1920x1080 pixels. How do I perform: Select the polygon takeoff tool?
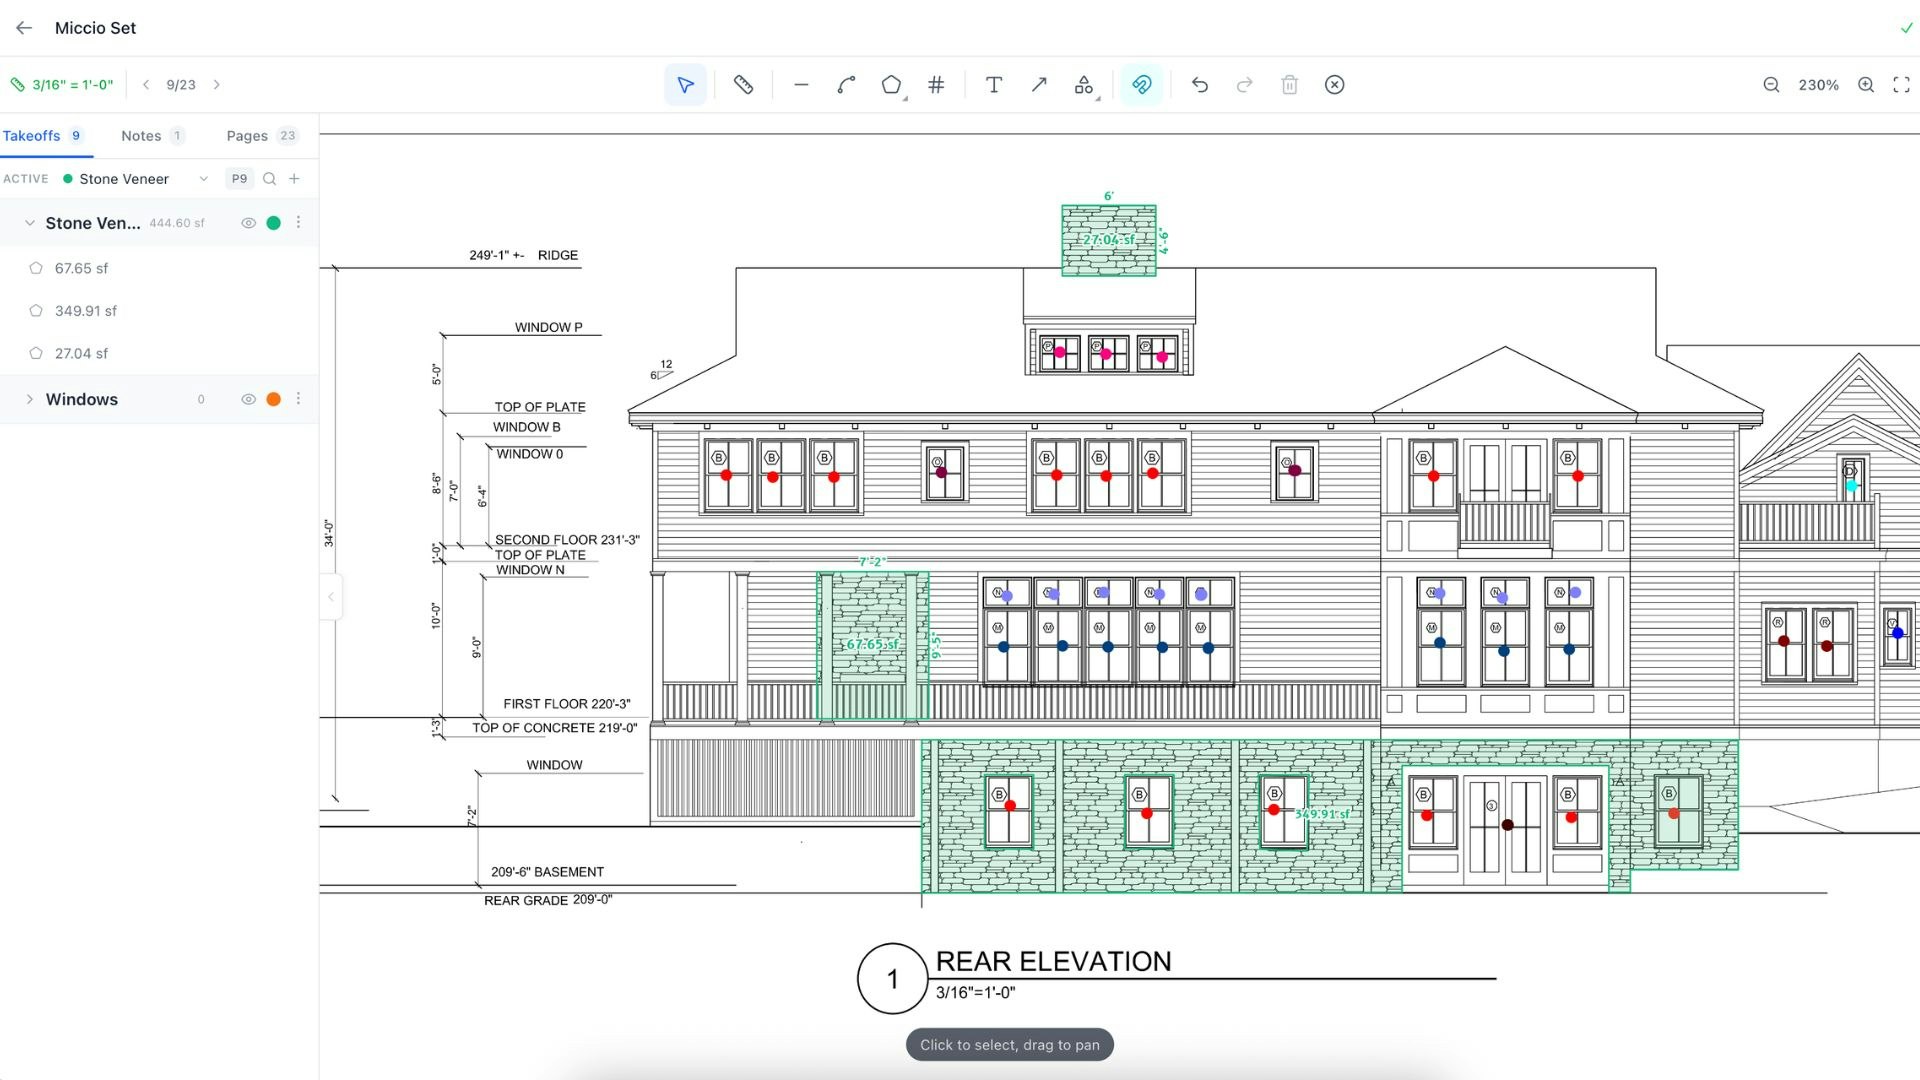pos(890,85)
